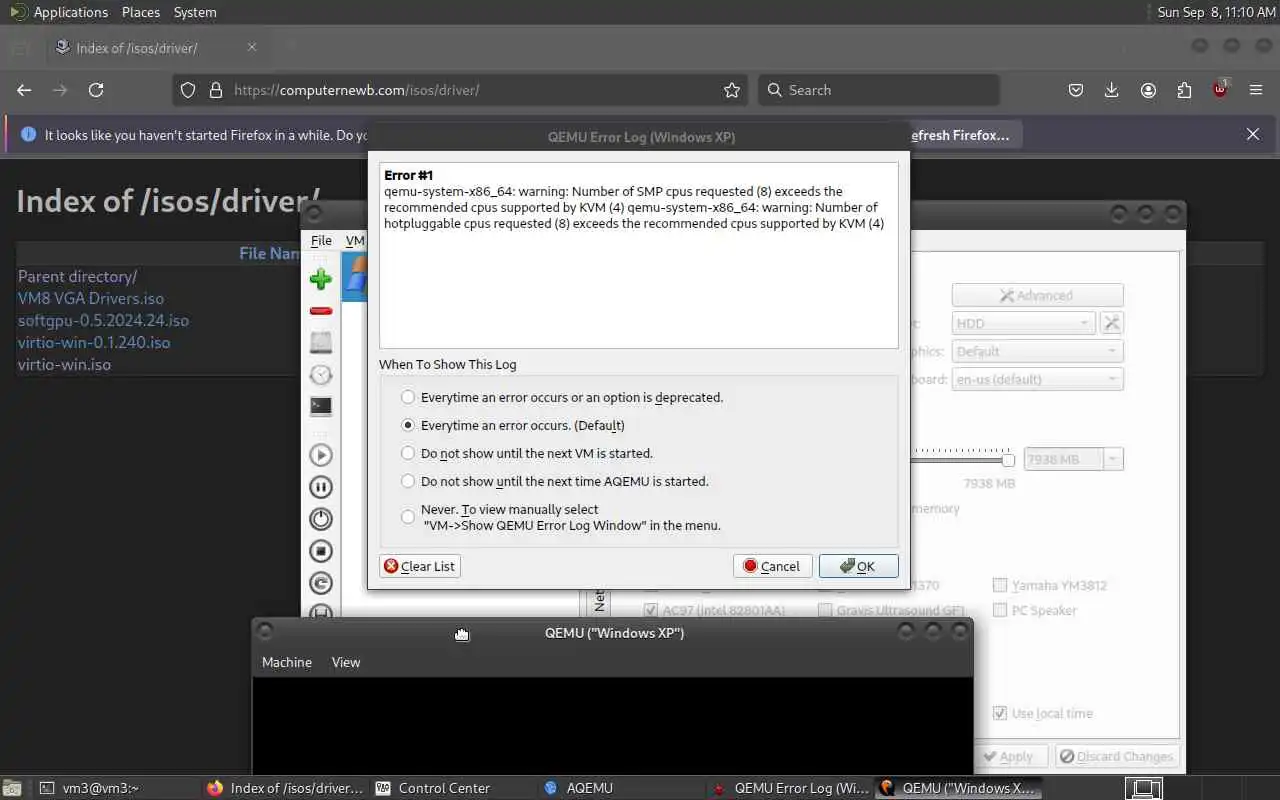Click the uBlock Origin extension icon

(1220, 89)
